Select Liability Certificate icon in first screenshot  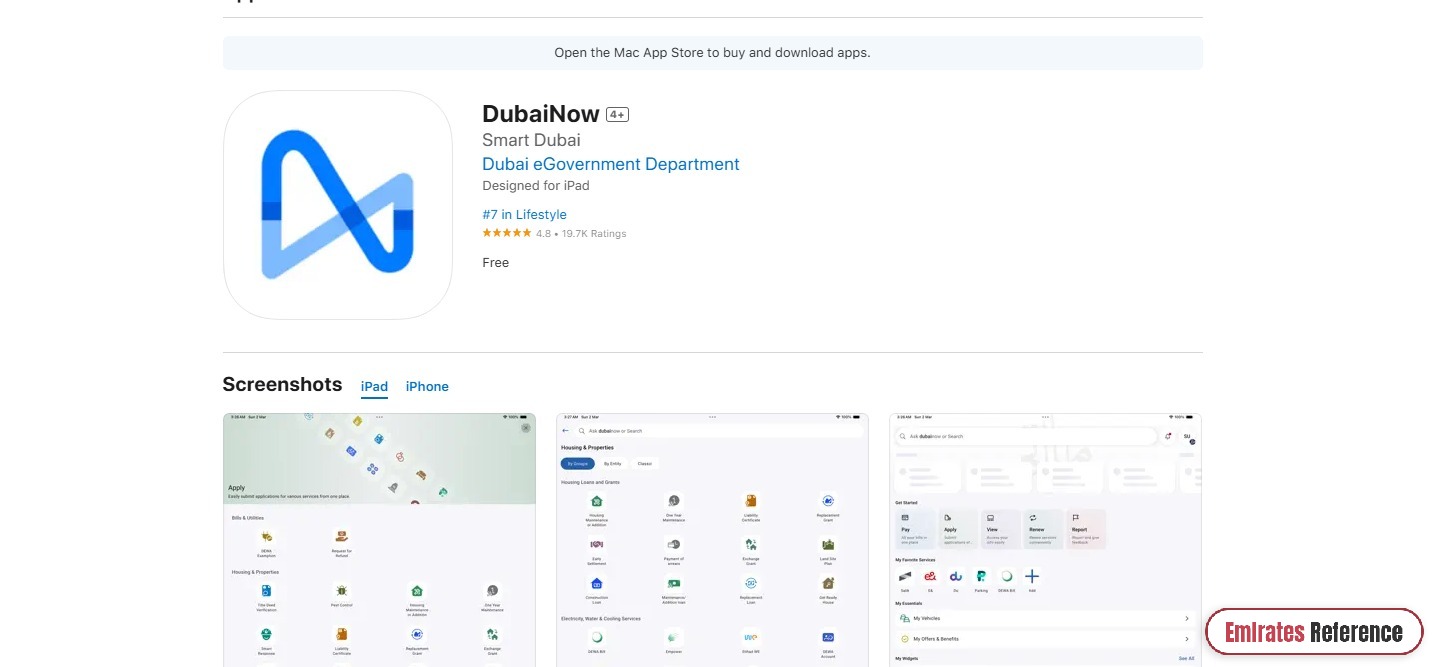click(x=341, y=635)
